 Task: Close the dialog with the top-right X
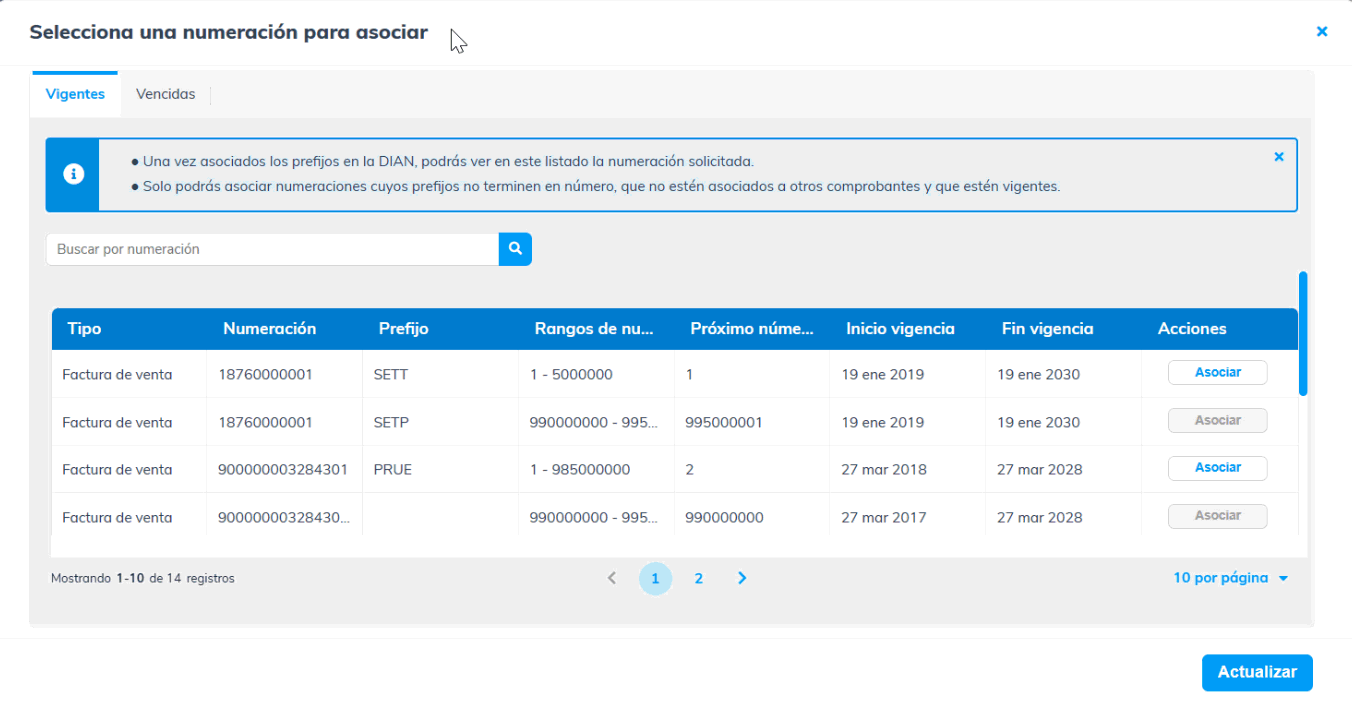pyautogui.click(x=1321, y=32)
